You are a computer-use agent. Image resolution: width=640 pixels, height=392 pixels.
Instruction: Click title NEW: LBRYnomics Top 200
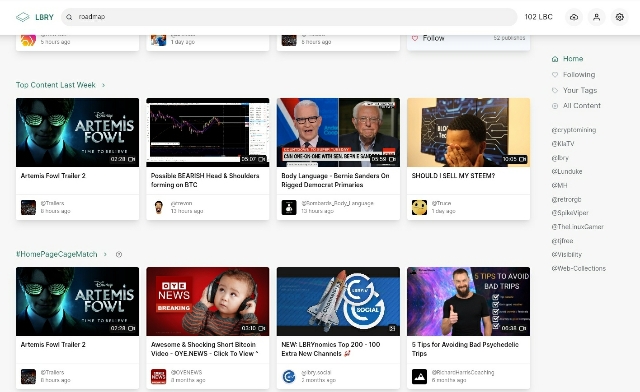[331, 349]
